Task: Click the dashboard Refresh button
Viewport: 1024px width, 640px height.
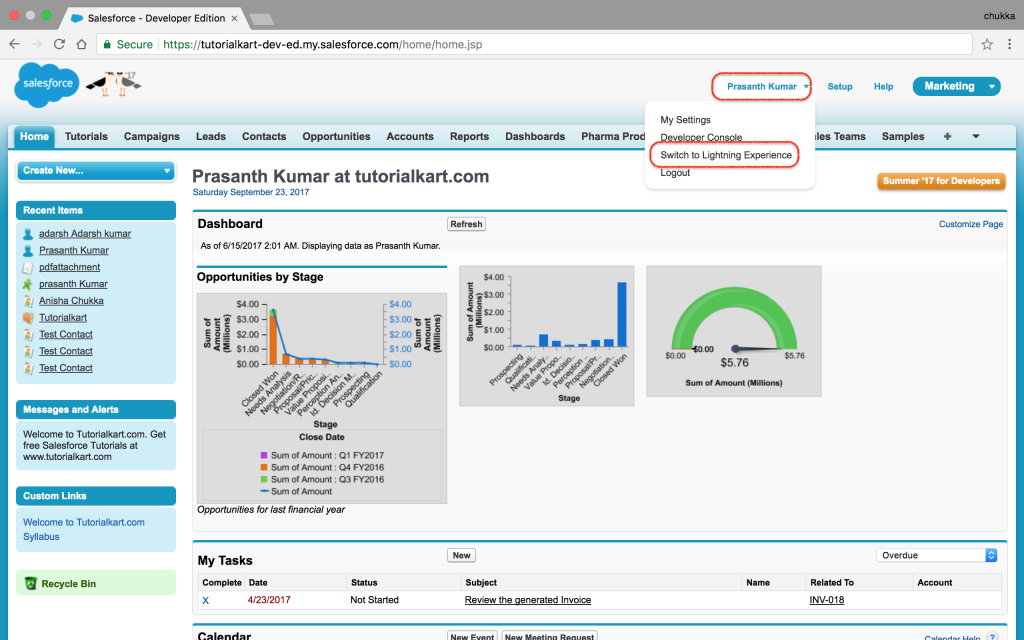Action: point(466,224)
